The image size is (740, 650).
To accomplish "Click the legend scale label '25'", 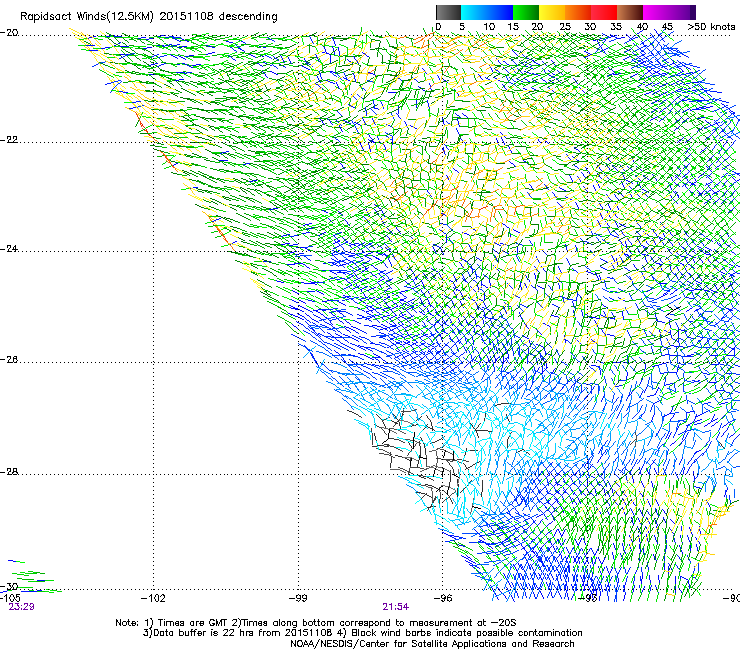I will click(565, 27).
